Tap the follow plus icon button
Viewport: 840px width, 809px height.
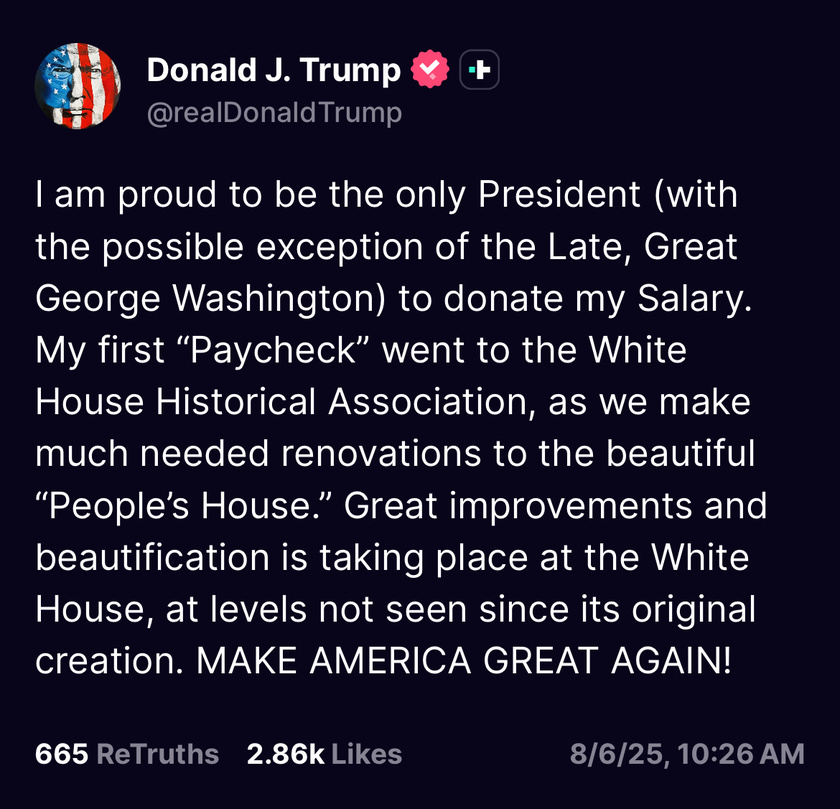(x=479, y=69)
